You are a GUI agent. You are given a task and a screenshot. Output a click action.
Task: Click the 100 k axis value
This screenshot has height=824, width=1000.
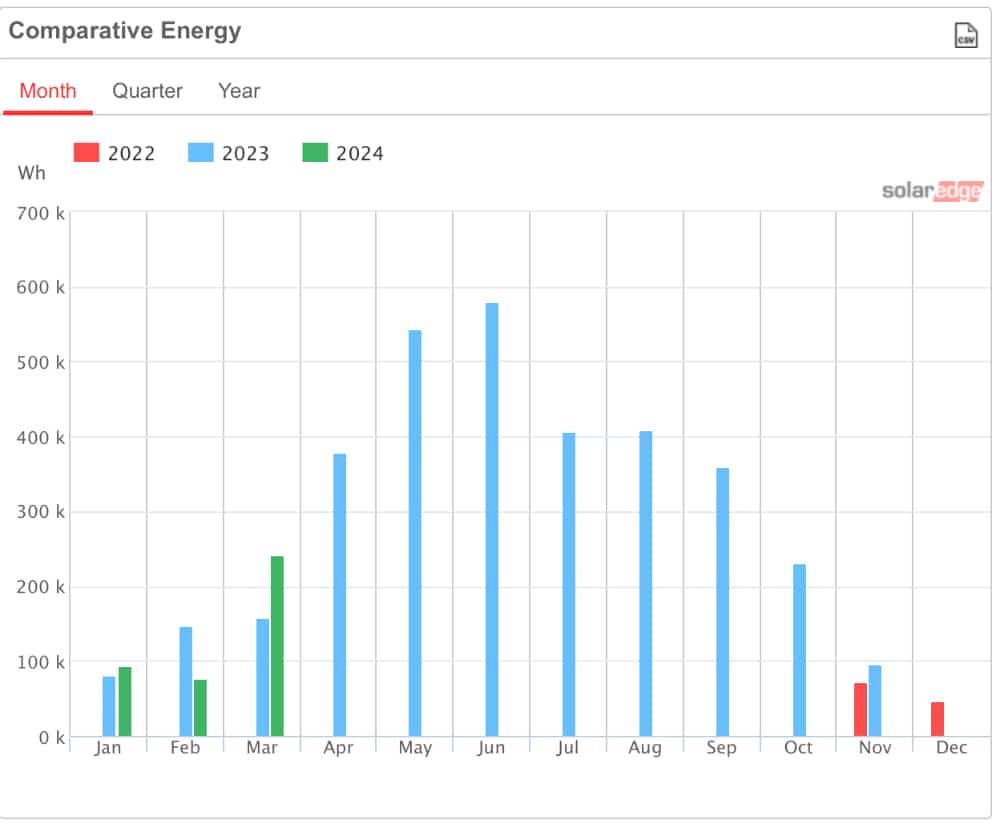pos(41,663)
